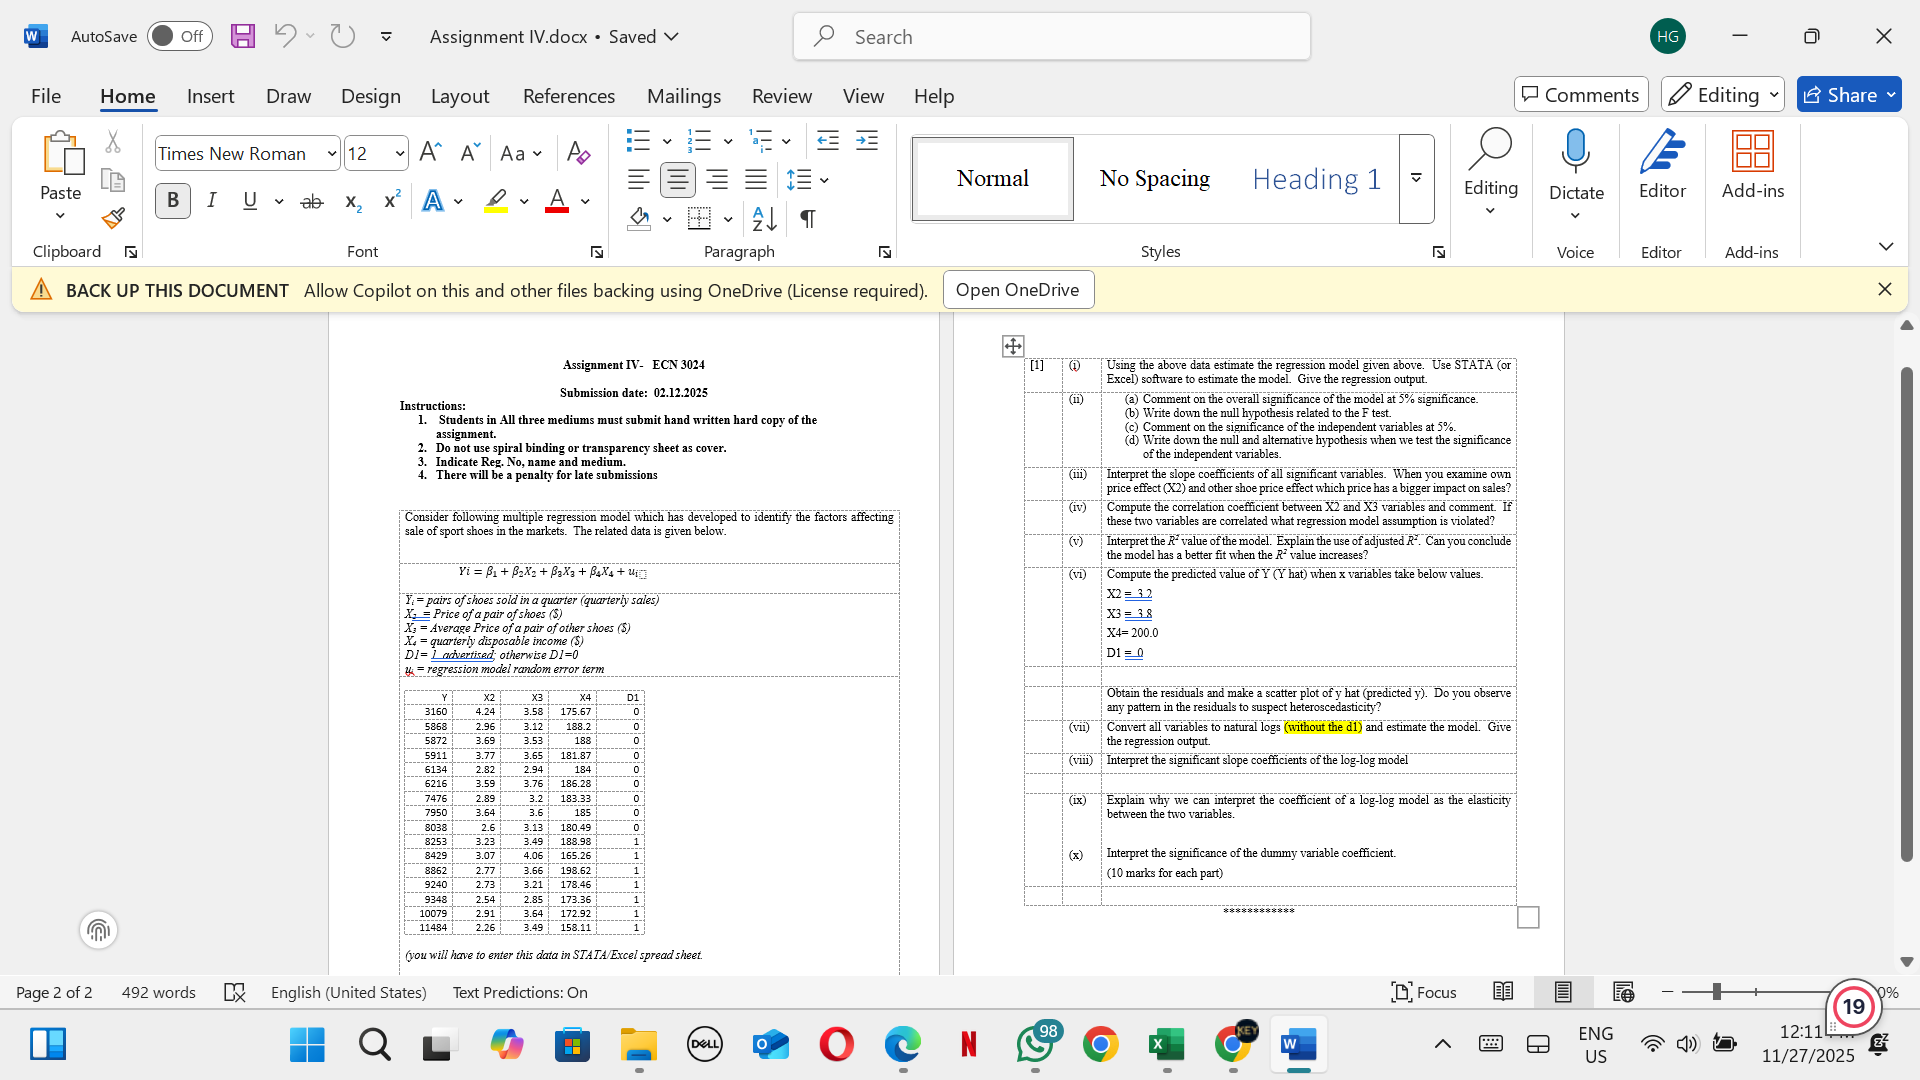
Task: Apply strikethrough formatting
Action: click(312, 201)
